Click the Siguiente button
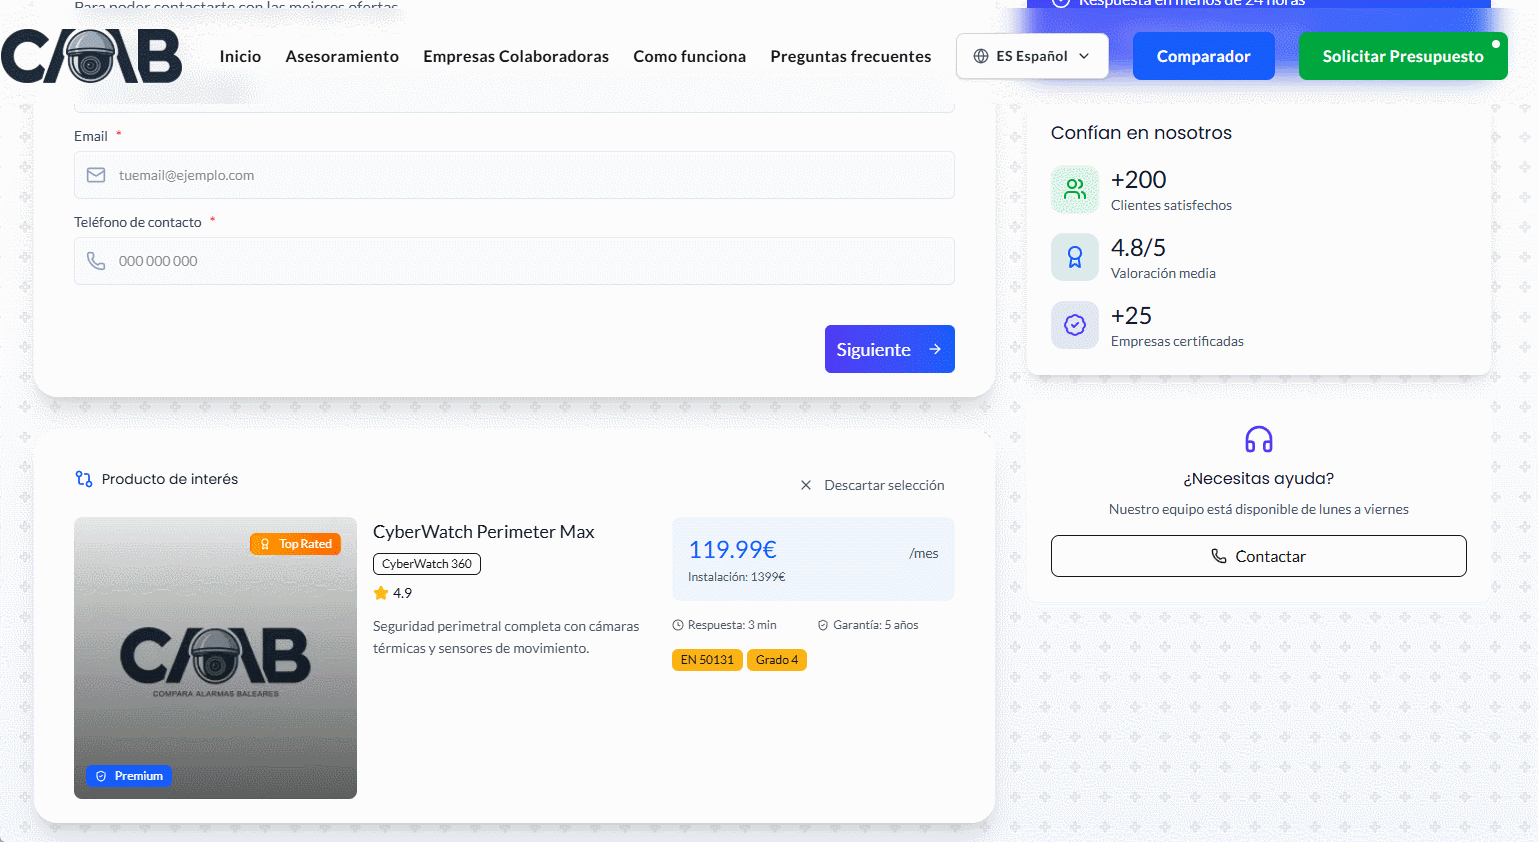Viewport: 1538px width, 842px height. (x=890, y=349)
